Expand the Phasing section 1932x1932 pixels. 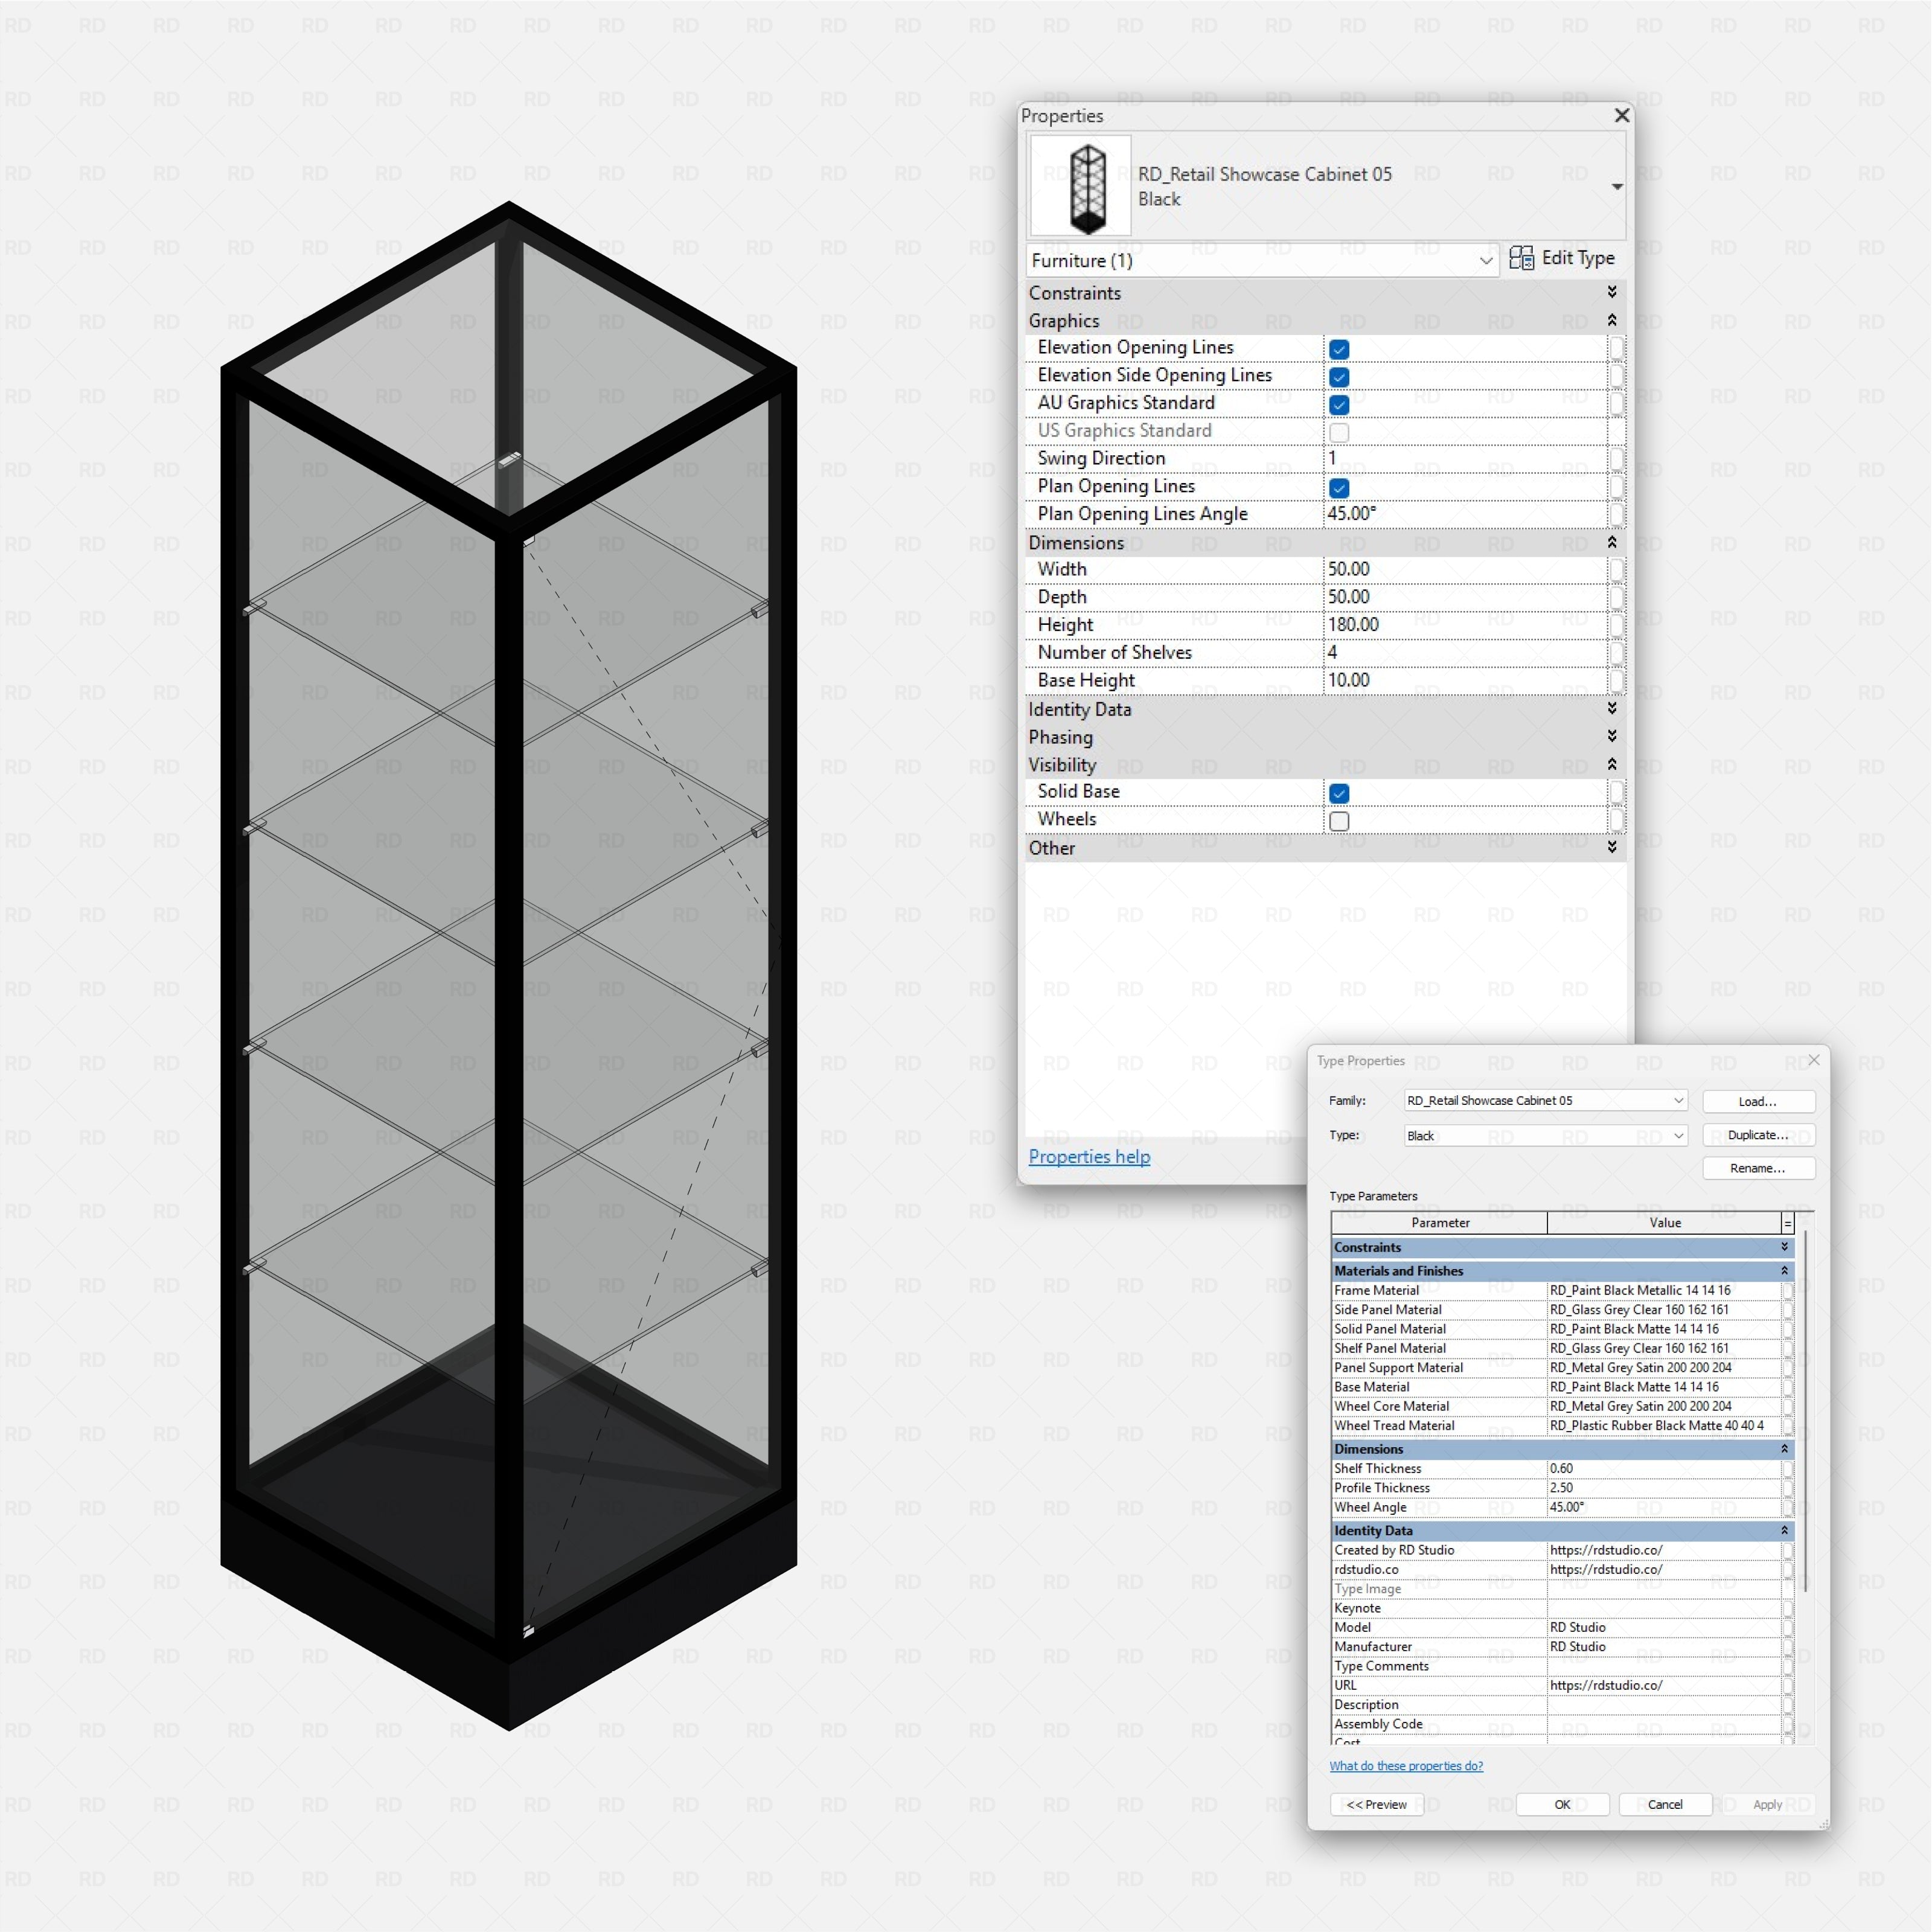1612,736
